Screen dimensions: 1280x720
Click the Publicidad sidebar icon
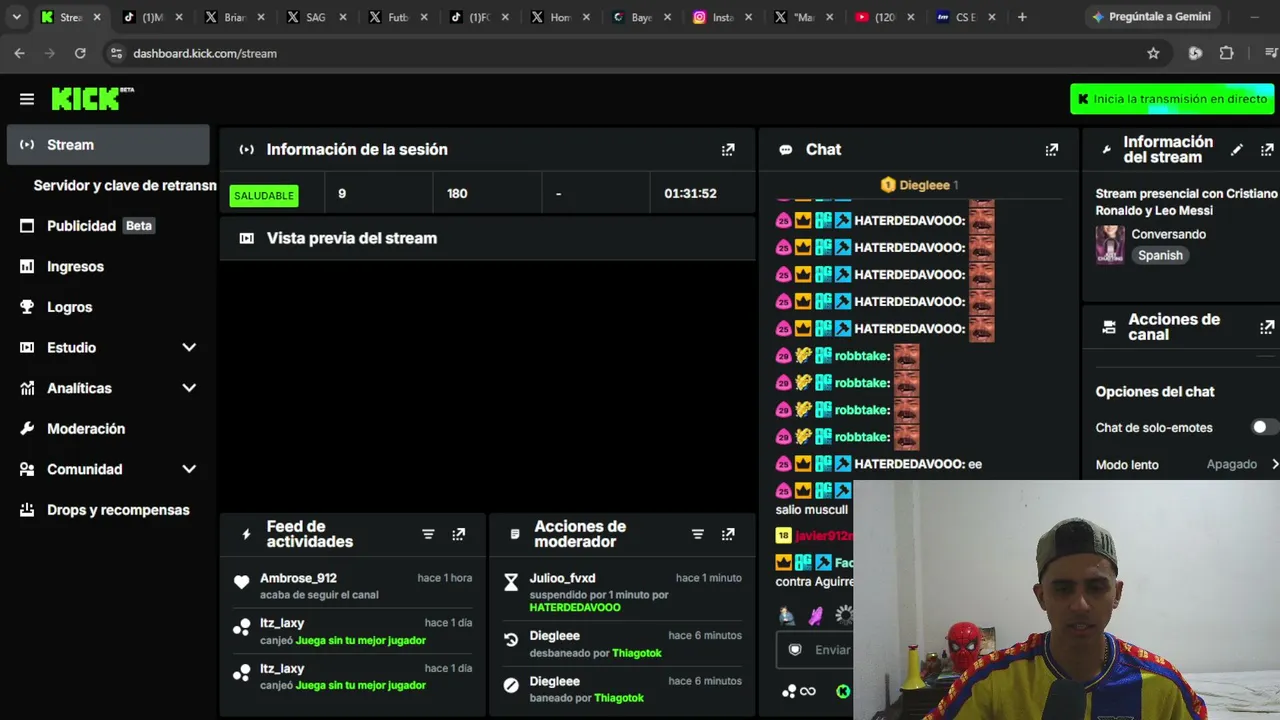click(x=27, y=226)
